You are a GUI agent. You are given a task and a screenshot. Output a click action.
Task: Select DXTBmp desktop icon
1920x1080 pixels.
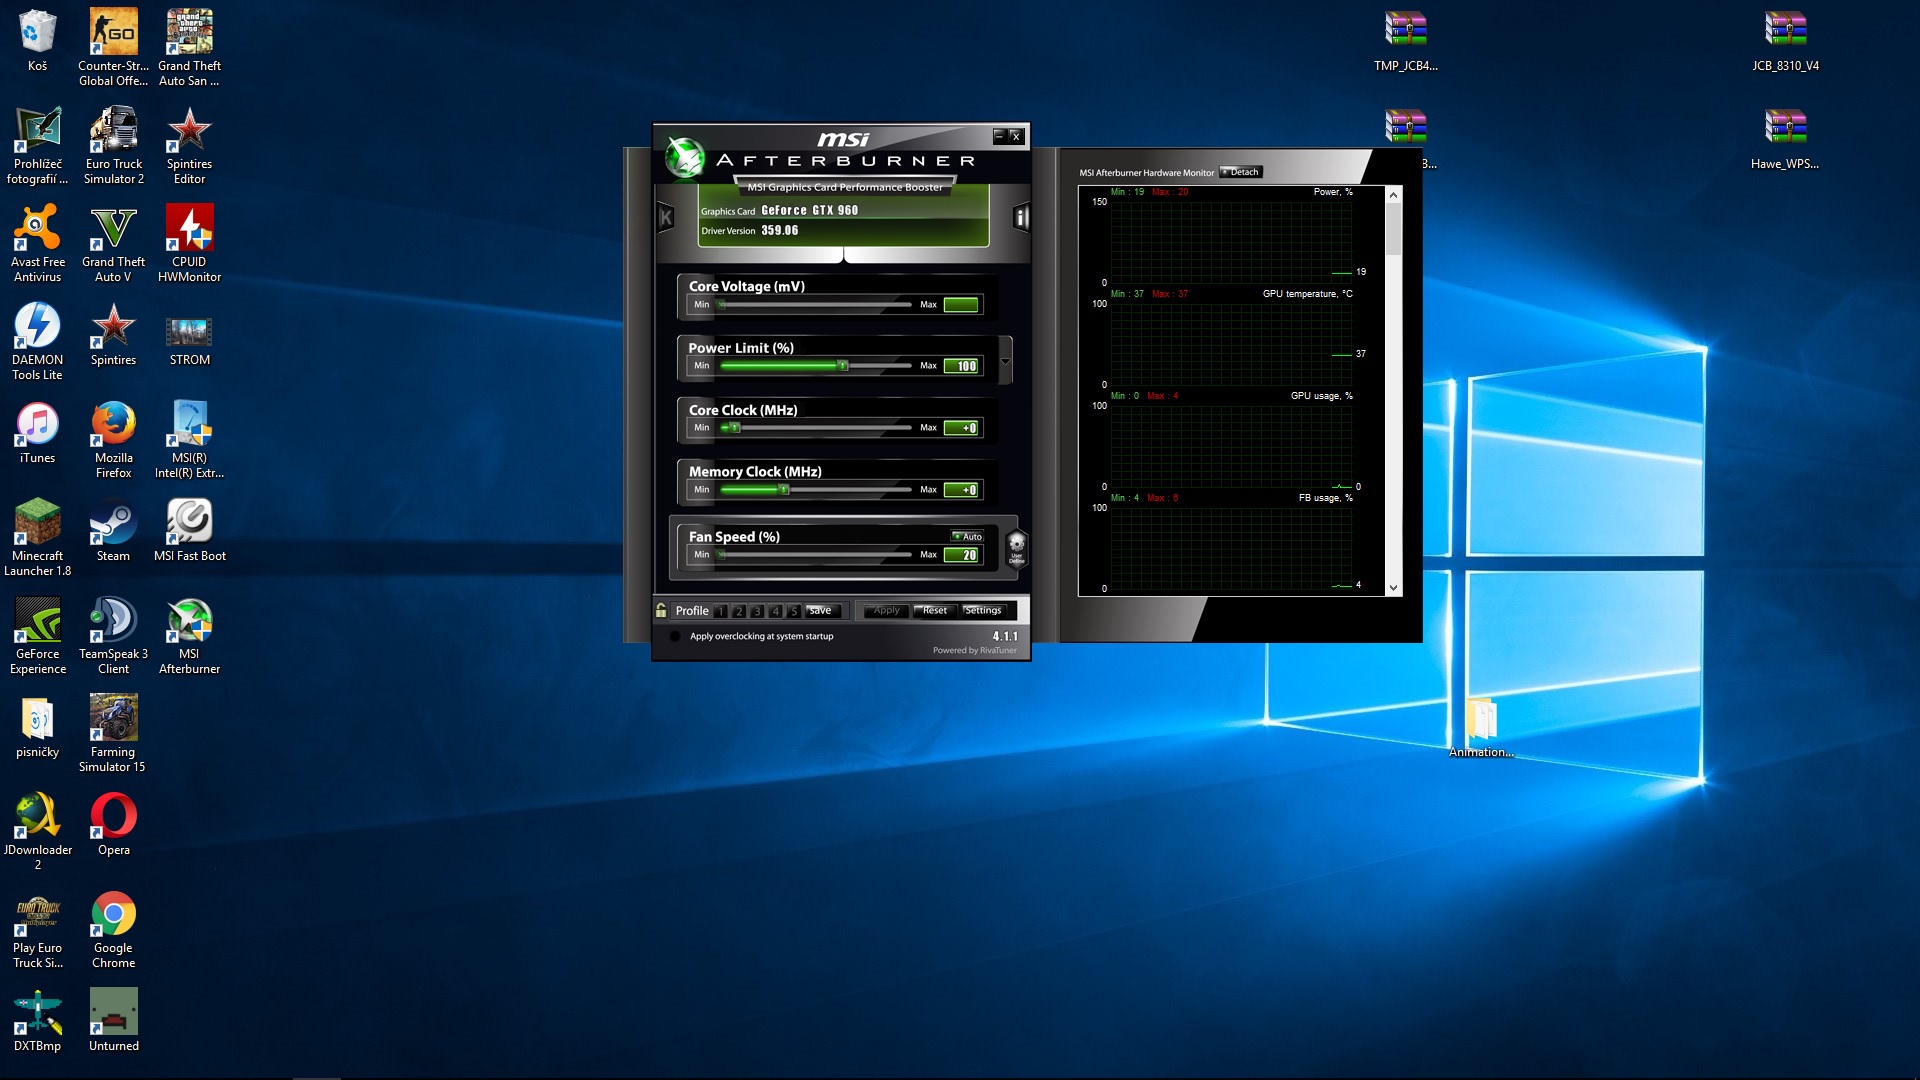37,1019
